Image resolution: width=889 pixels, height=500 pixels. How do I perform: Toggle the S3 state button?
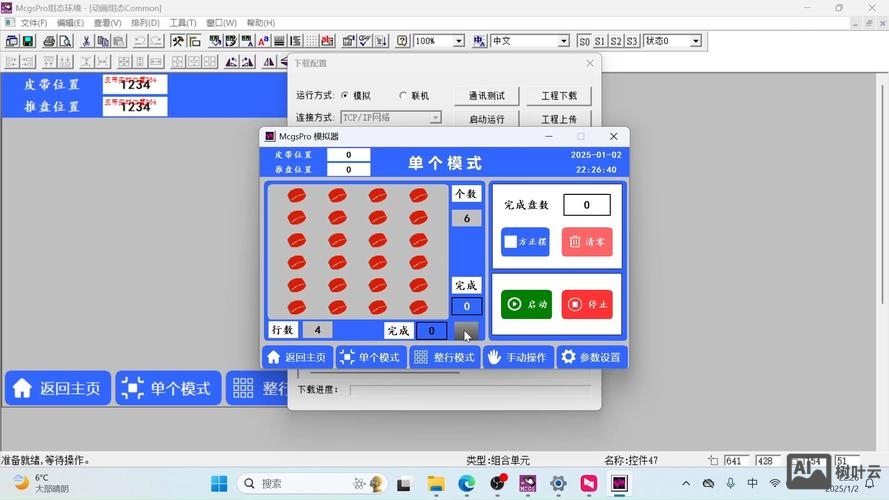(632, 41)
